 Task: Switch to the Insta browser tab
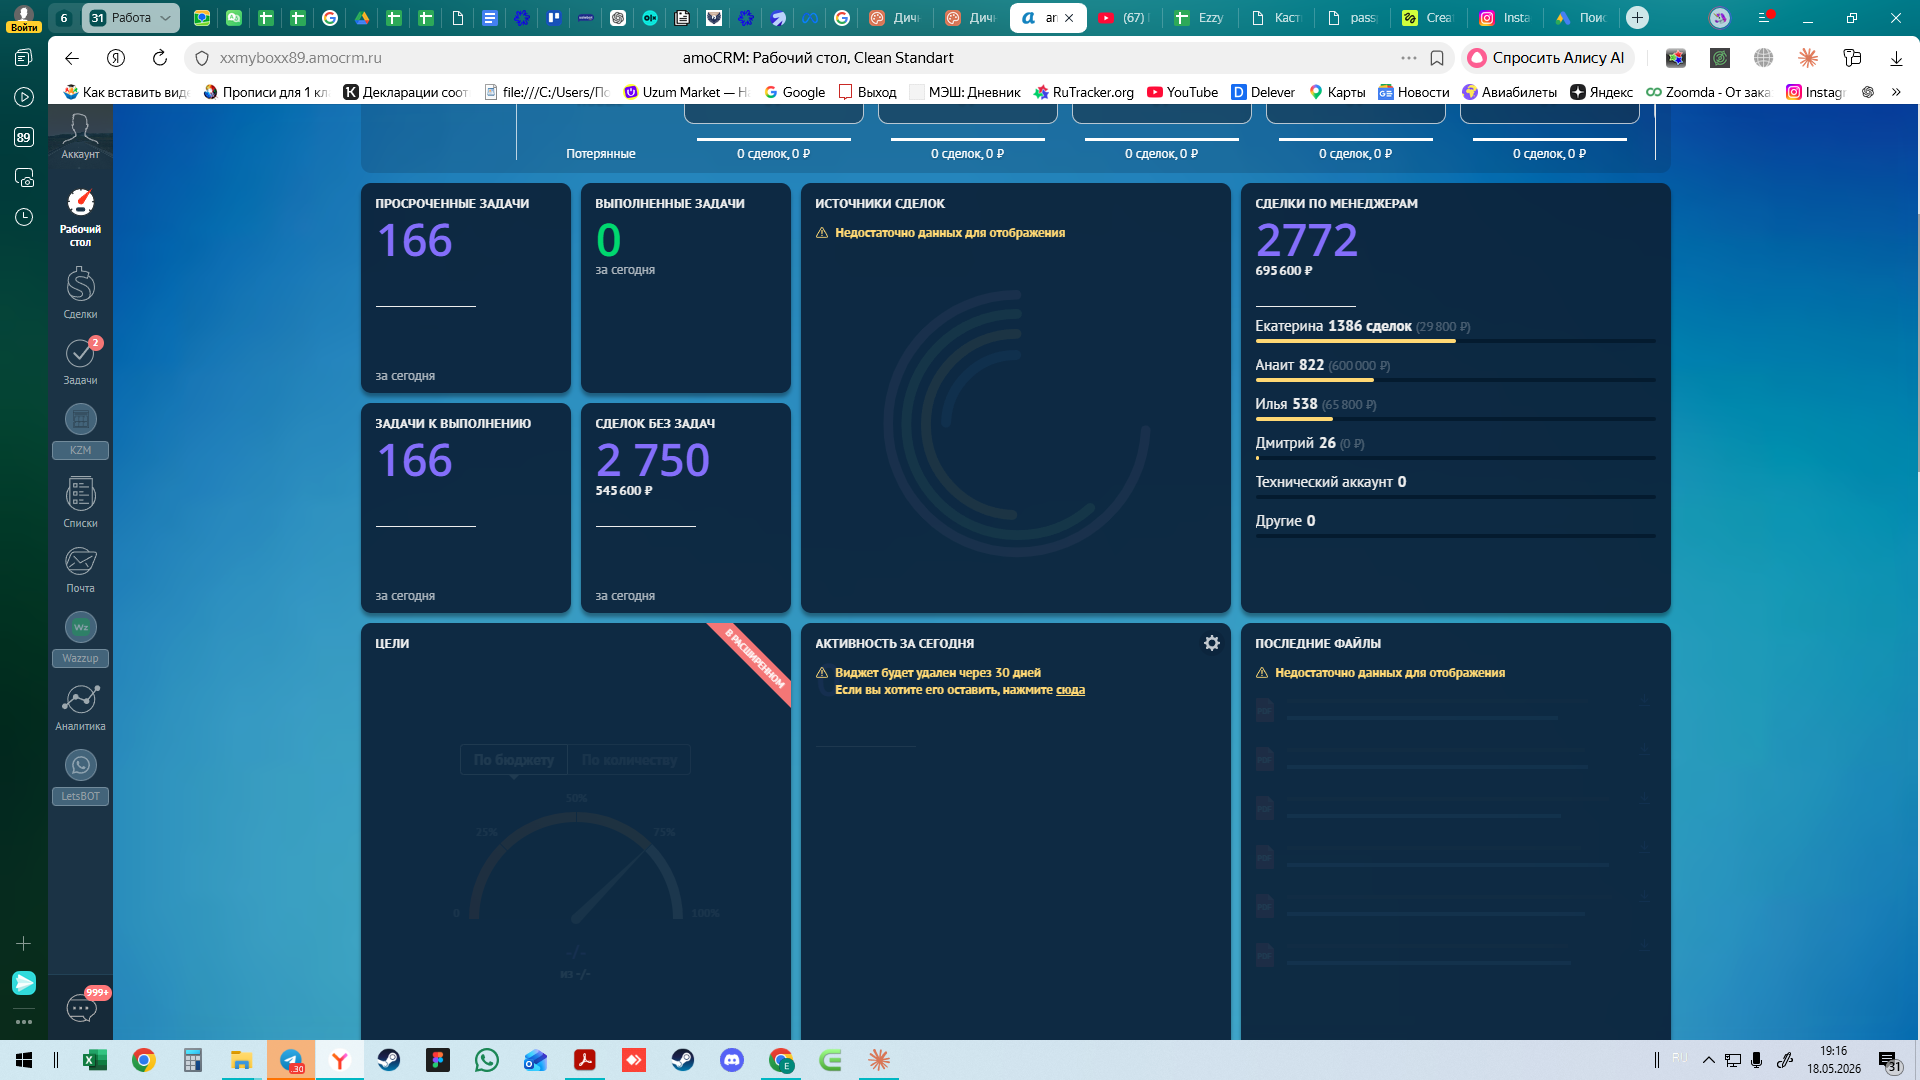tap(1506, 18)
